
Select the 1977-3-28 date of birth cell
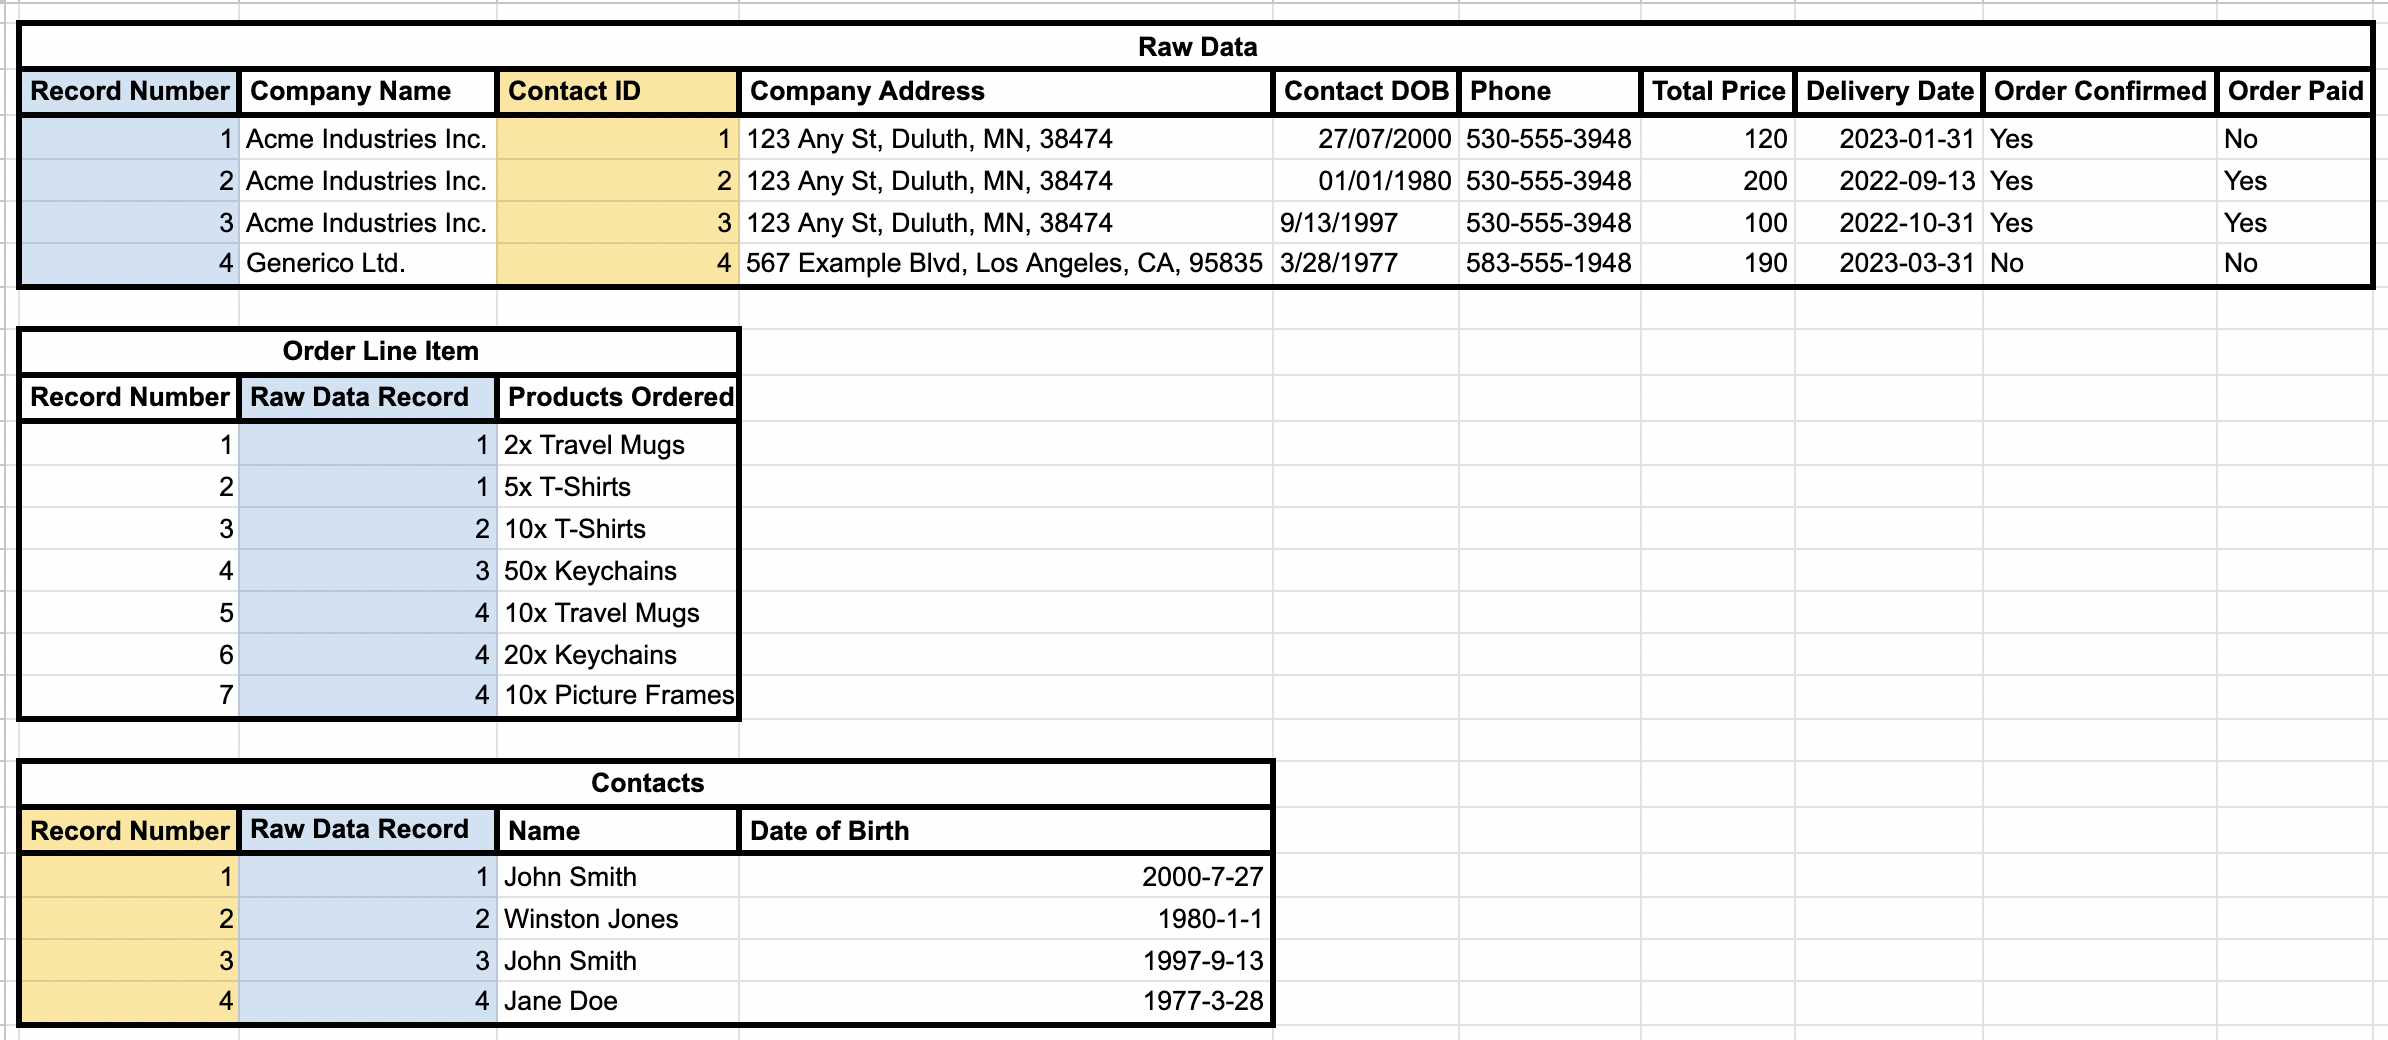pyautogui.click(x=1006, y=1001)
